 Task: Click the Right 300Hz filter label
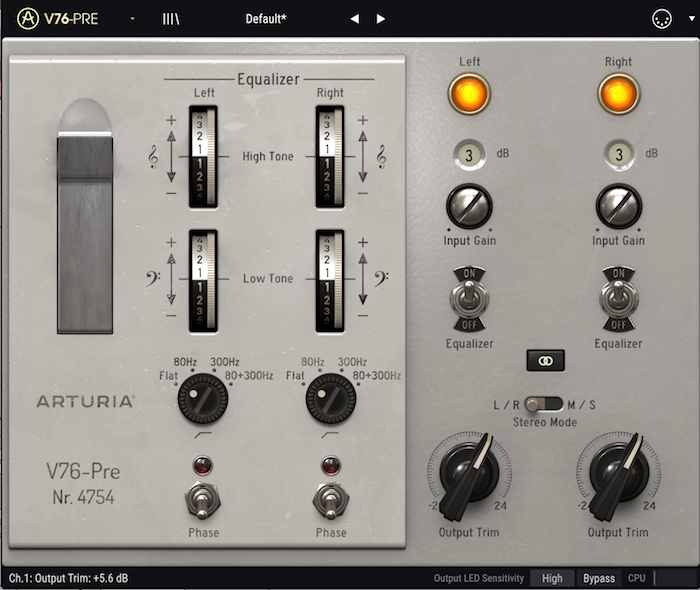(352, 361)
